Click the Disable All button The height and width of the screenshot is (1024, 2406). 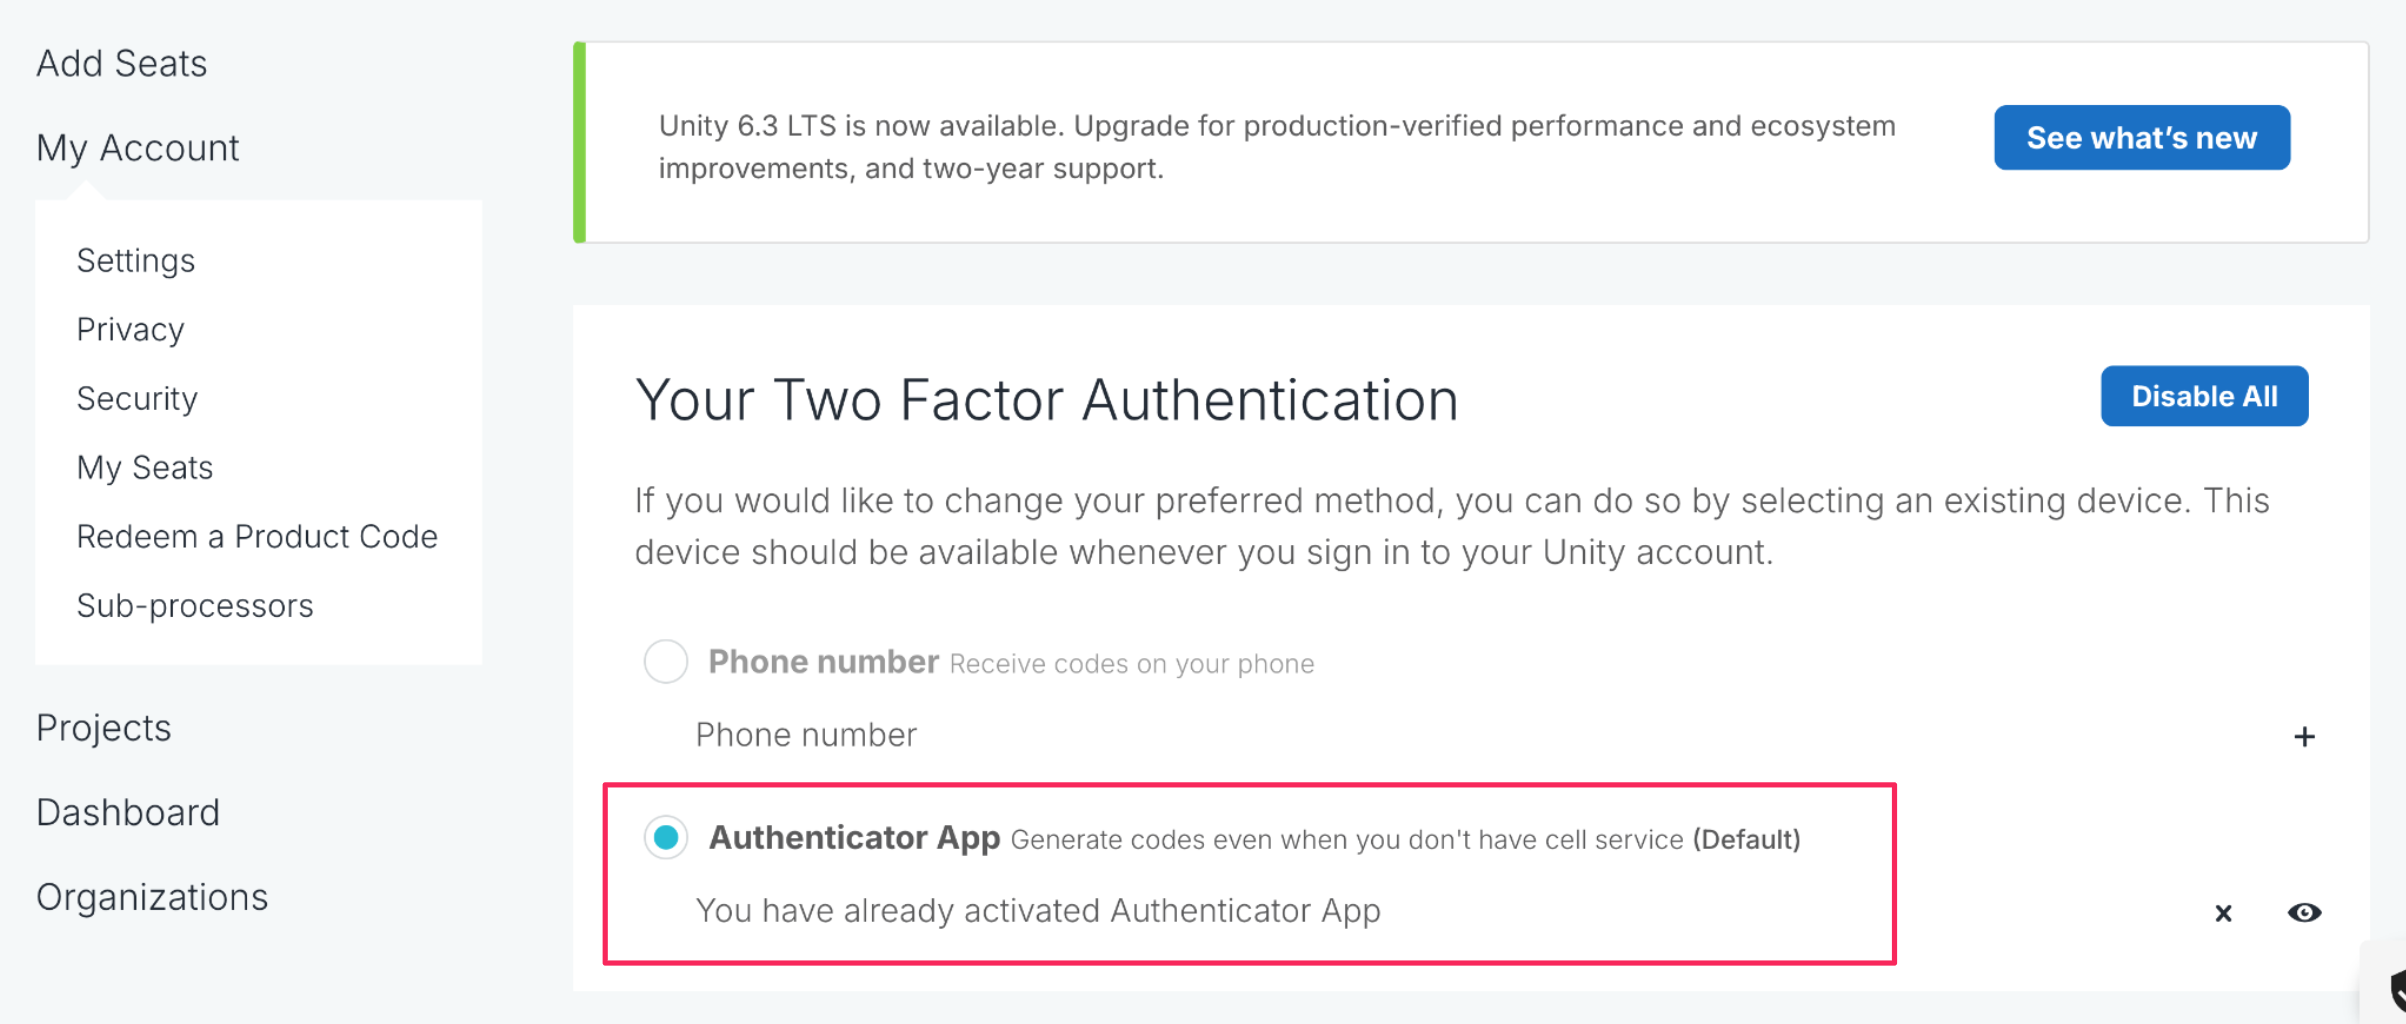[x=2204, y=396]
